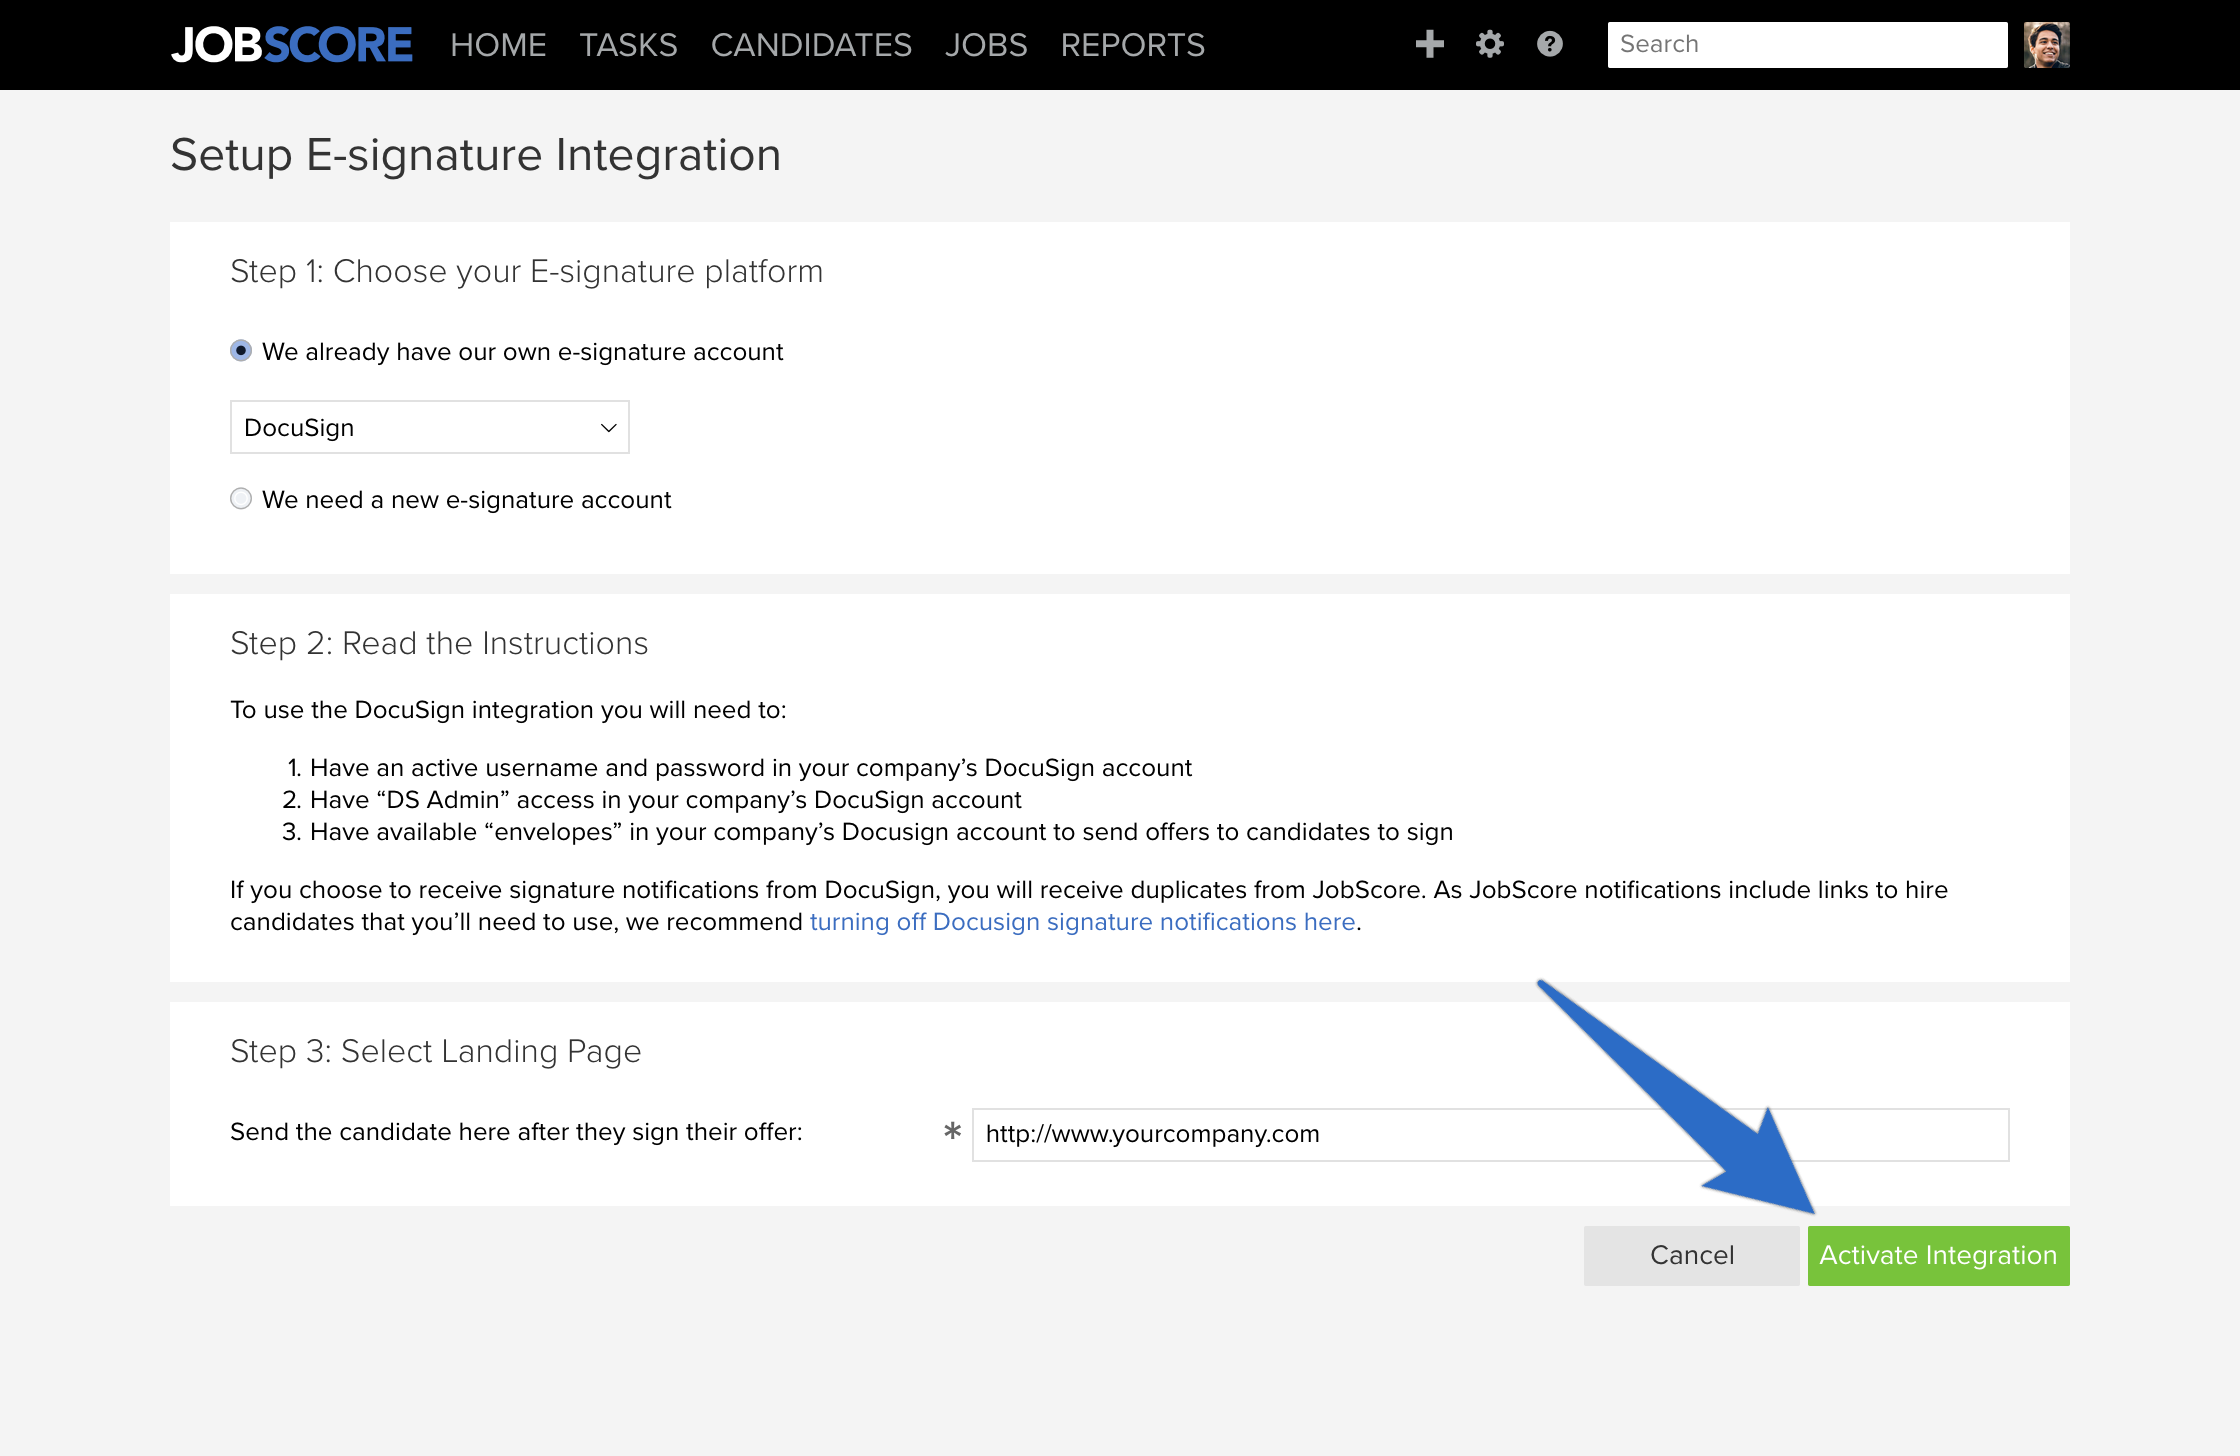Image resolution: width=2240 pixels, height=1456 pixels.
Task: Follow 'turning off Docusign signature notifications here' link
Action: pos(1083,922)
